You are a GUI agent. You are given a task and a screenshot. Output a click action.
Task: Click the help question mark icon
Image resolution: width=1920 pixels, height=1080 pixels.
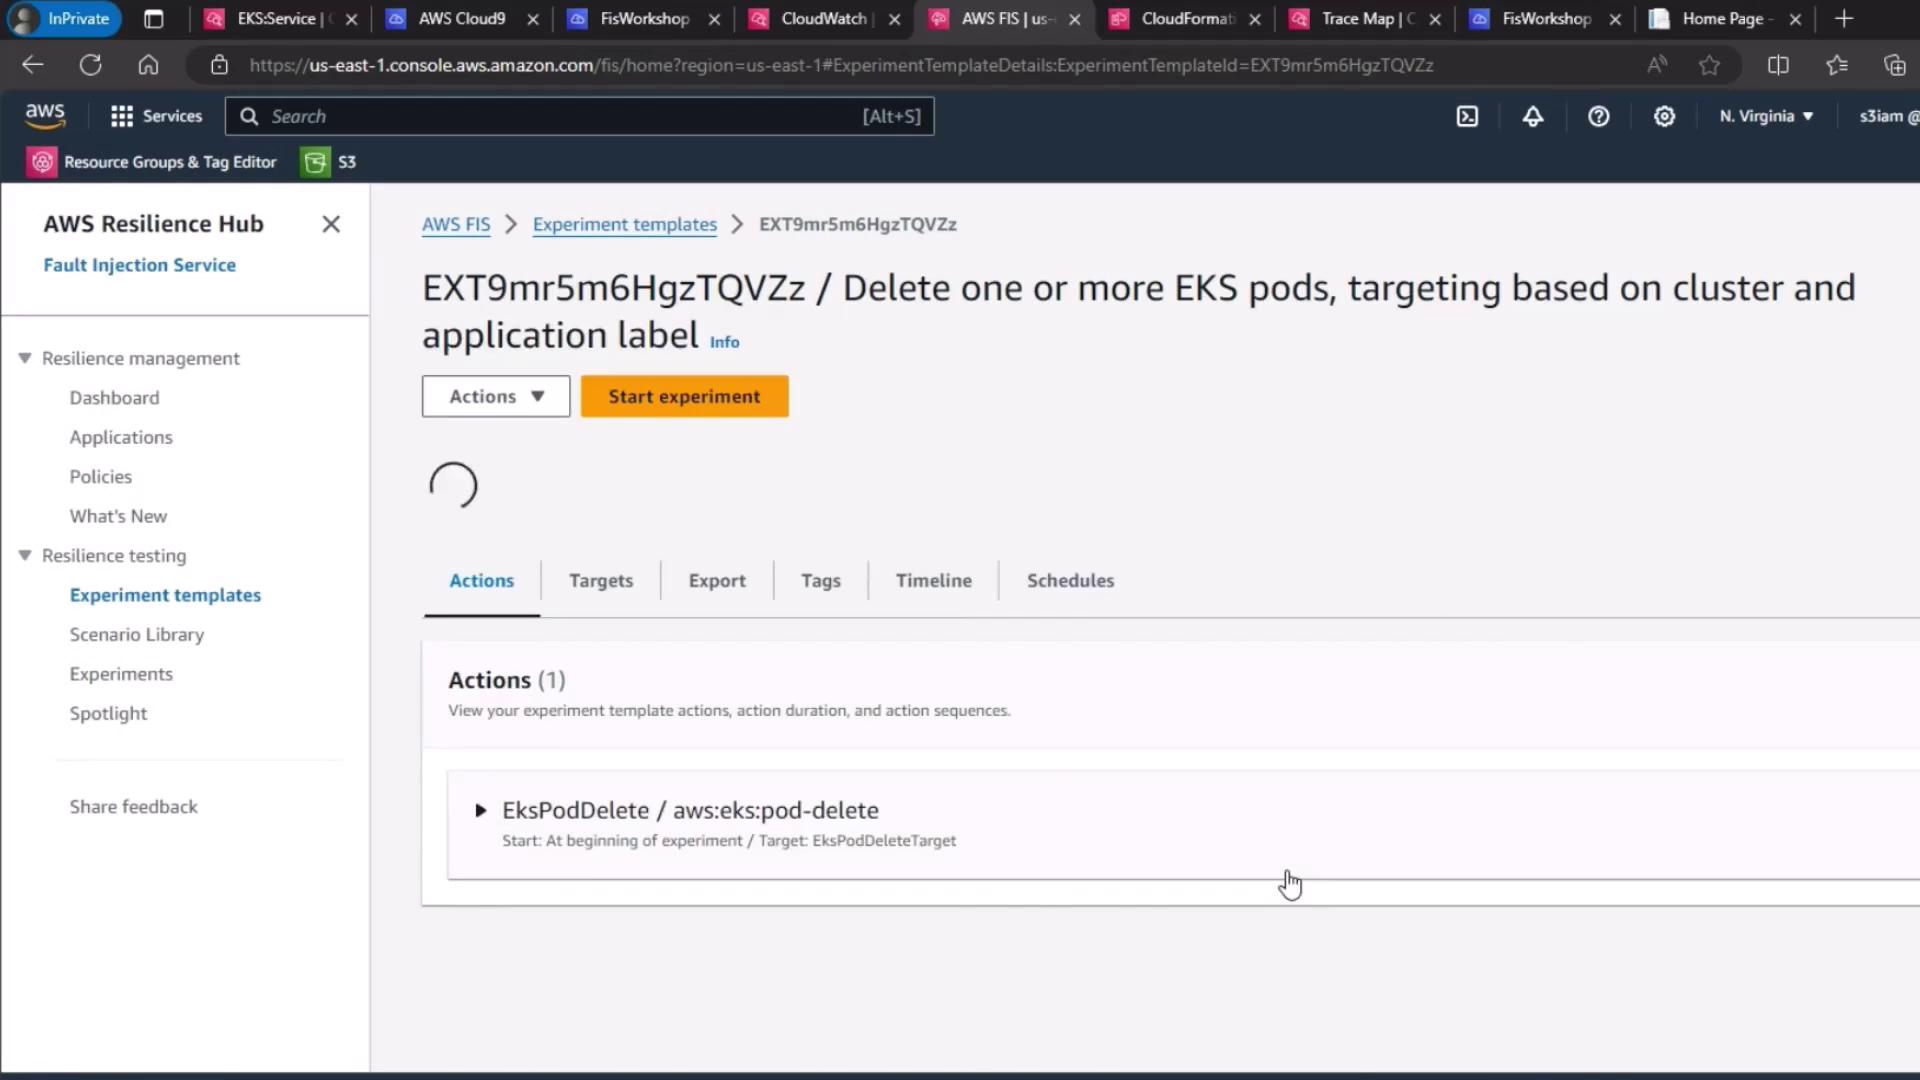(1598, 116)
